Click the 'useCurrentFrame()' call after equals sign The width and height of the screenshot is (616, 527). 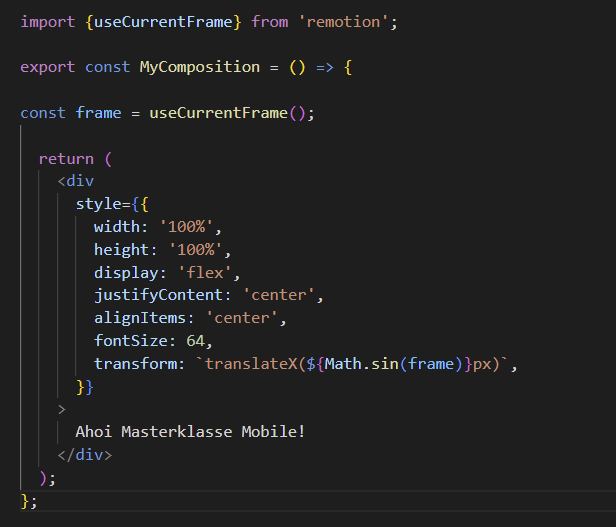(x=227, y=113)
